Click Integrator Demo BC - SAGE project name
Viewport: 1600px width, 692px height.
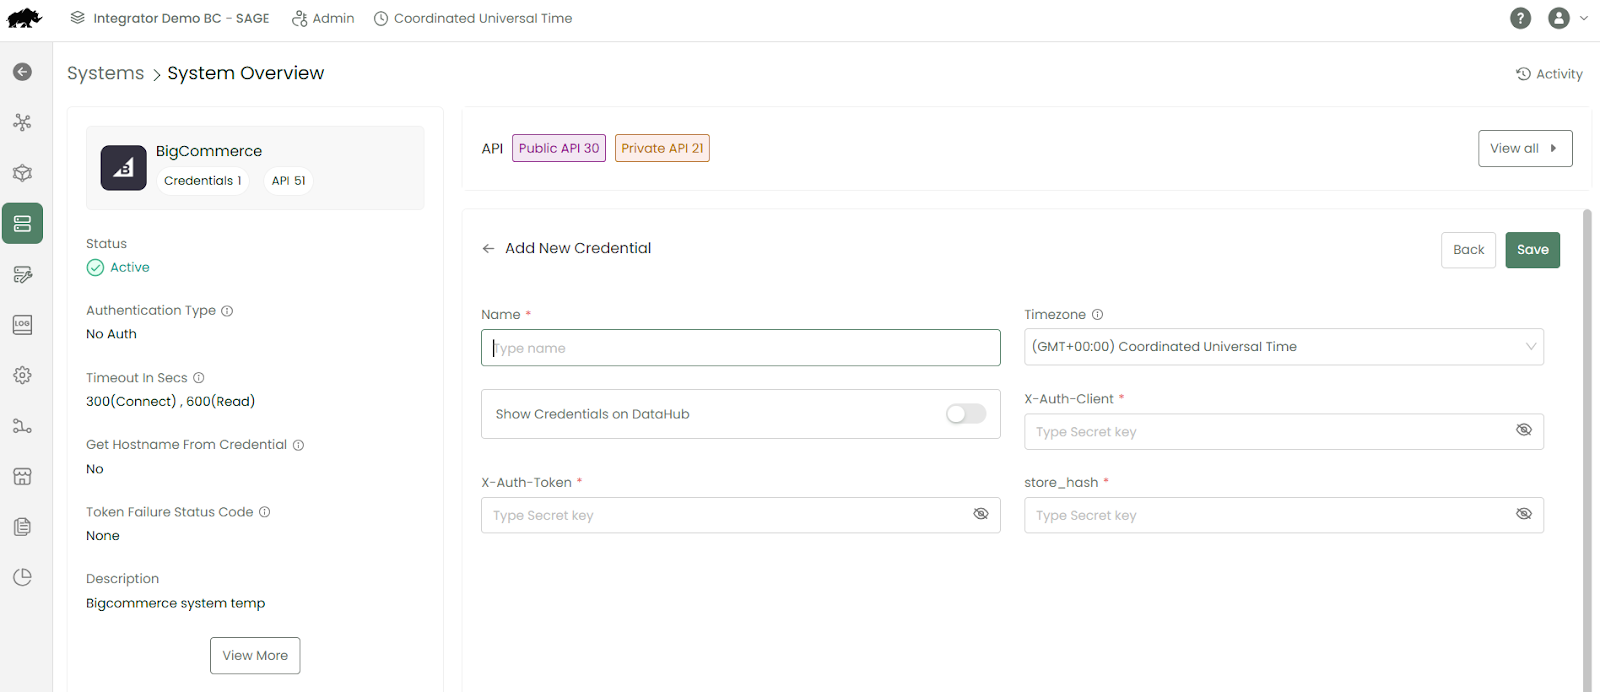[x=181, y=18]
